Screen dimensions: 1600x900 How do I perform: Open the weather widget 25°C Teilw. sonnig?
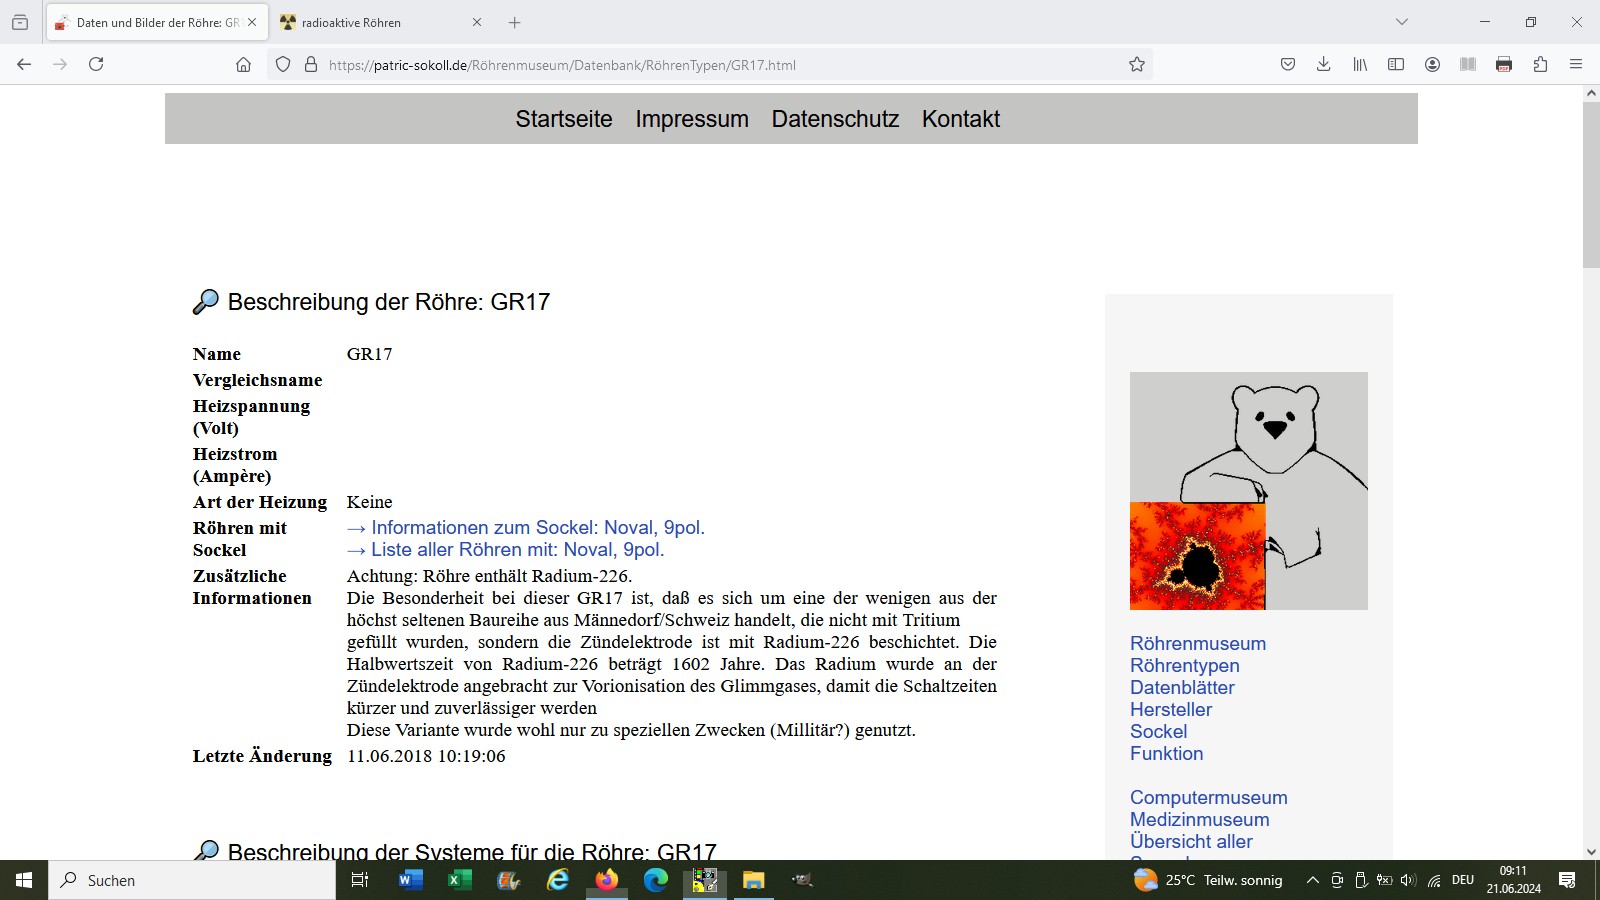click(x=1208, y=880)
